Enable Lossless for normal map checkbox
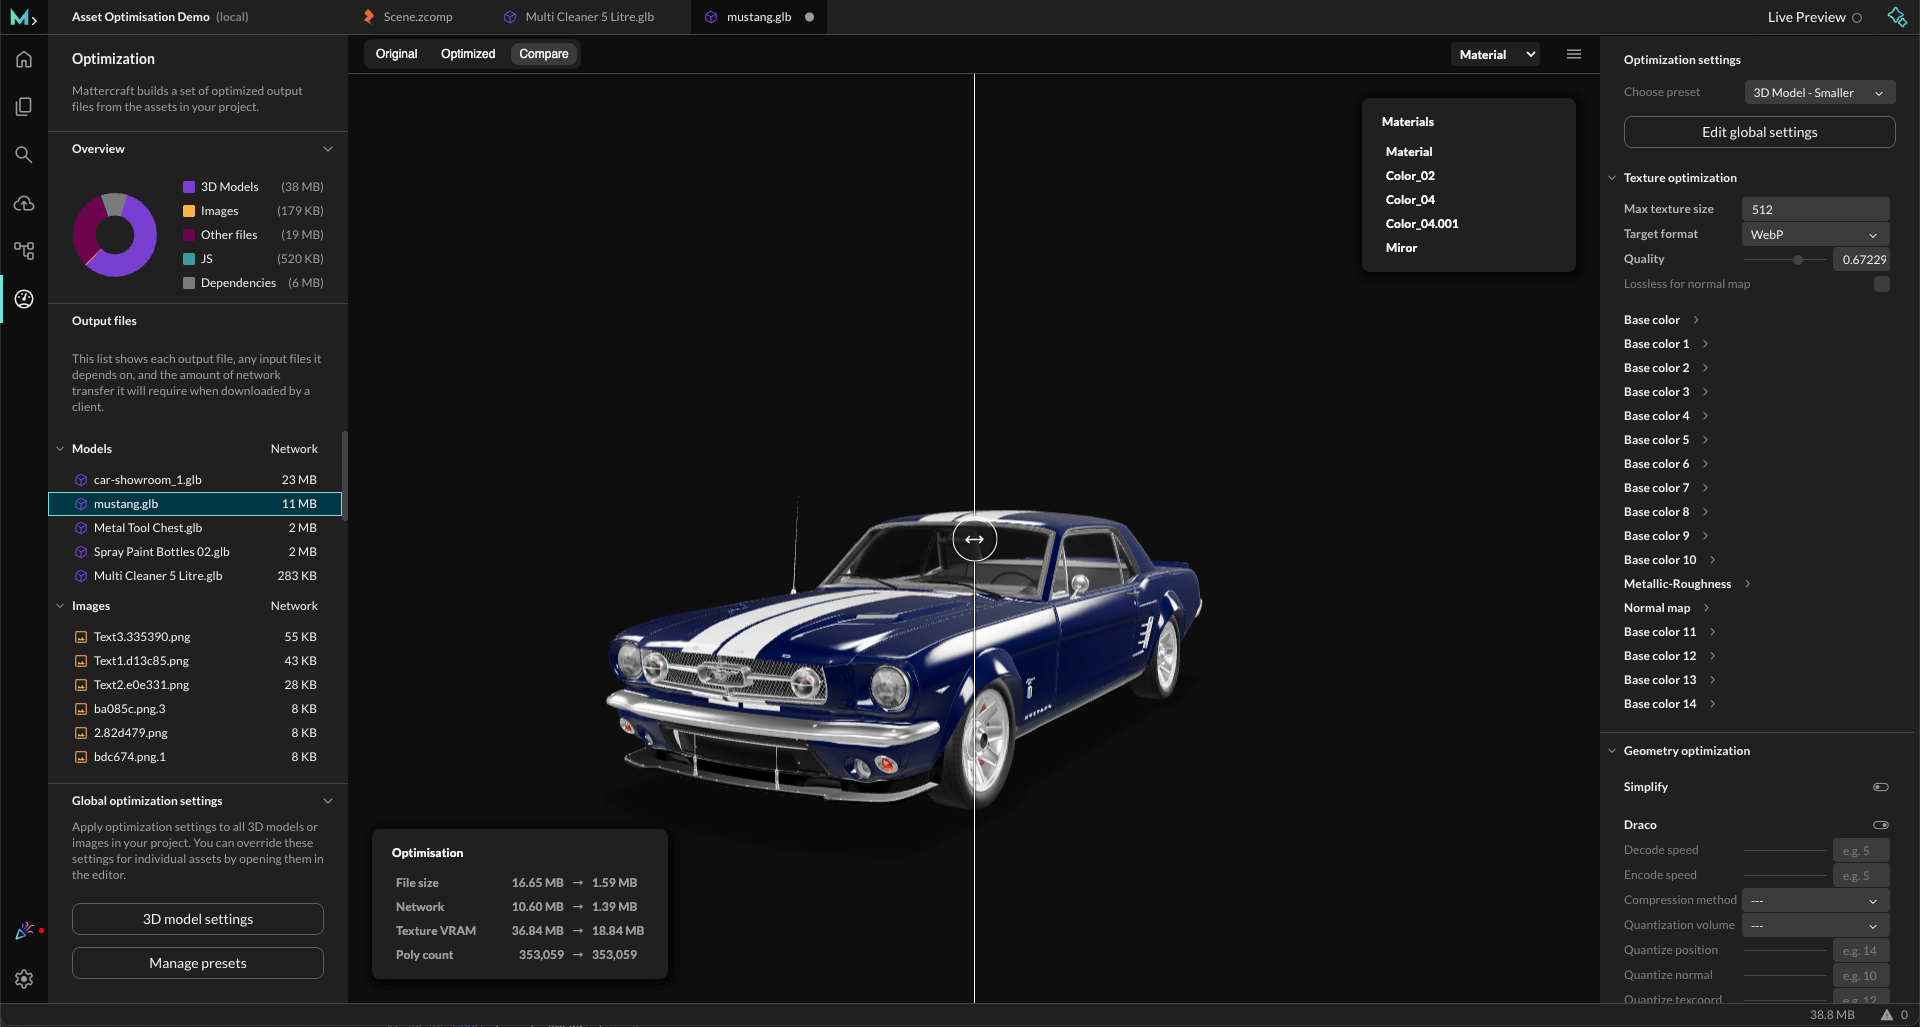Image resolution: width=1920 pixels, height=1027 pixels. (1881, 284)
